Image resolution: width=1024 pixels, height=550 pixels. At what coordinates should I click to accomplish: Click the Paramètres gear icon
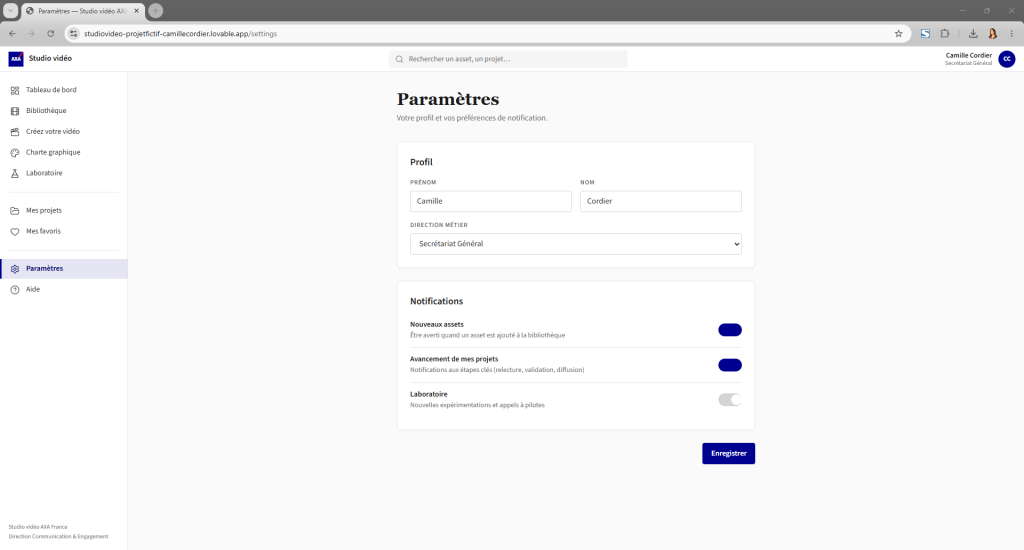pyautogui.click(x=15, y=269)
